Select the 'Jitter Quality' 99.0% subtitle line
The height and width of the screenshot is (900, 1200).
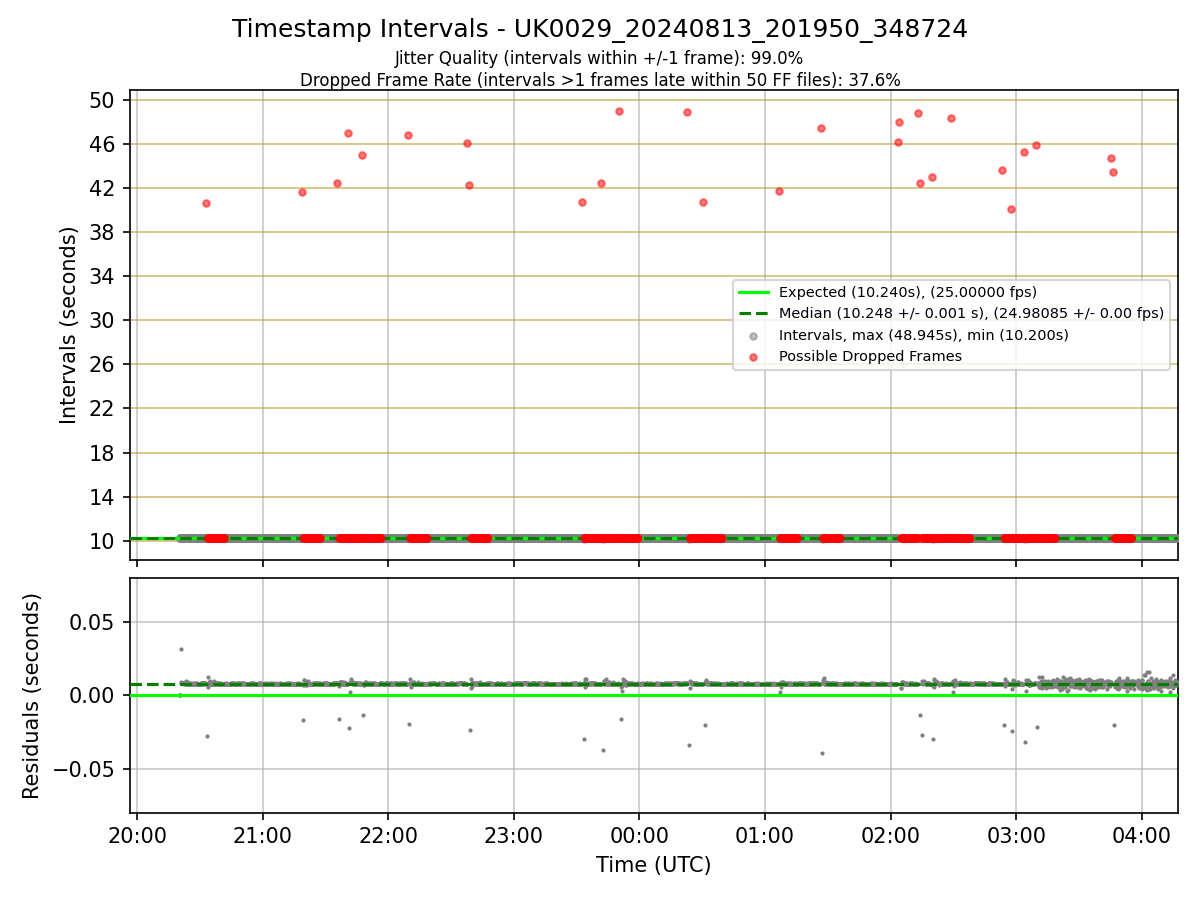(599, 58)
